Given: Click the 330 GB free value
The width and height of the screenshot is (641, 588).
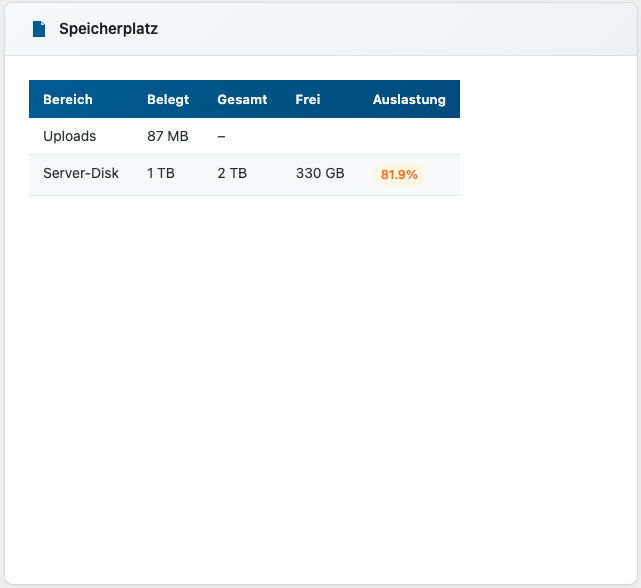Looking at the screenshot, I should (x=320, y=174).
